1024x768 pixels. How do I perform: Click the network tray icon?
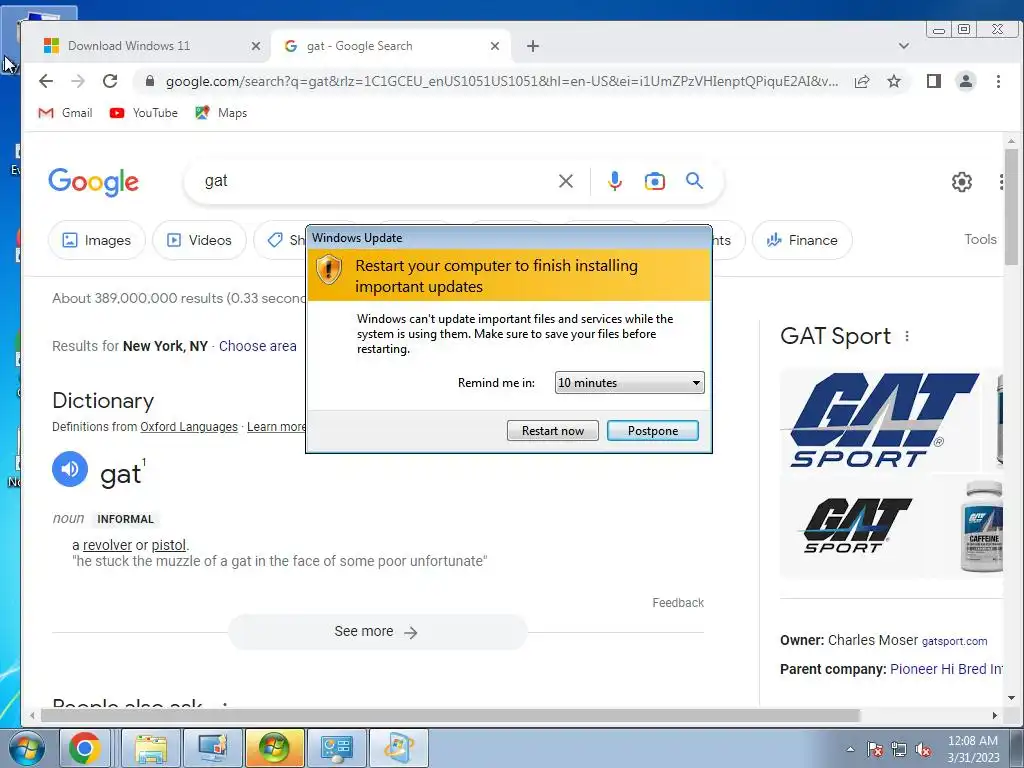coord(899,750)
